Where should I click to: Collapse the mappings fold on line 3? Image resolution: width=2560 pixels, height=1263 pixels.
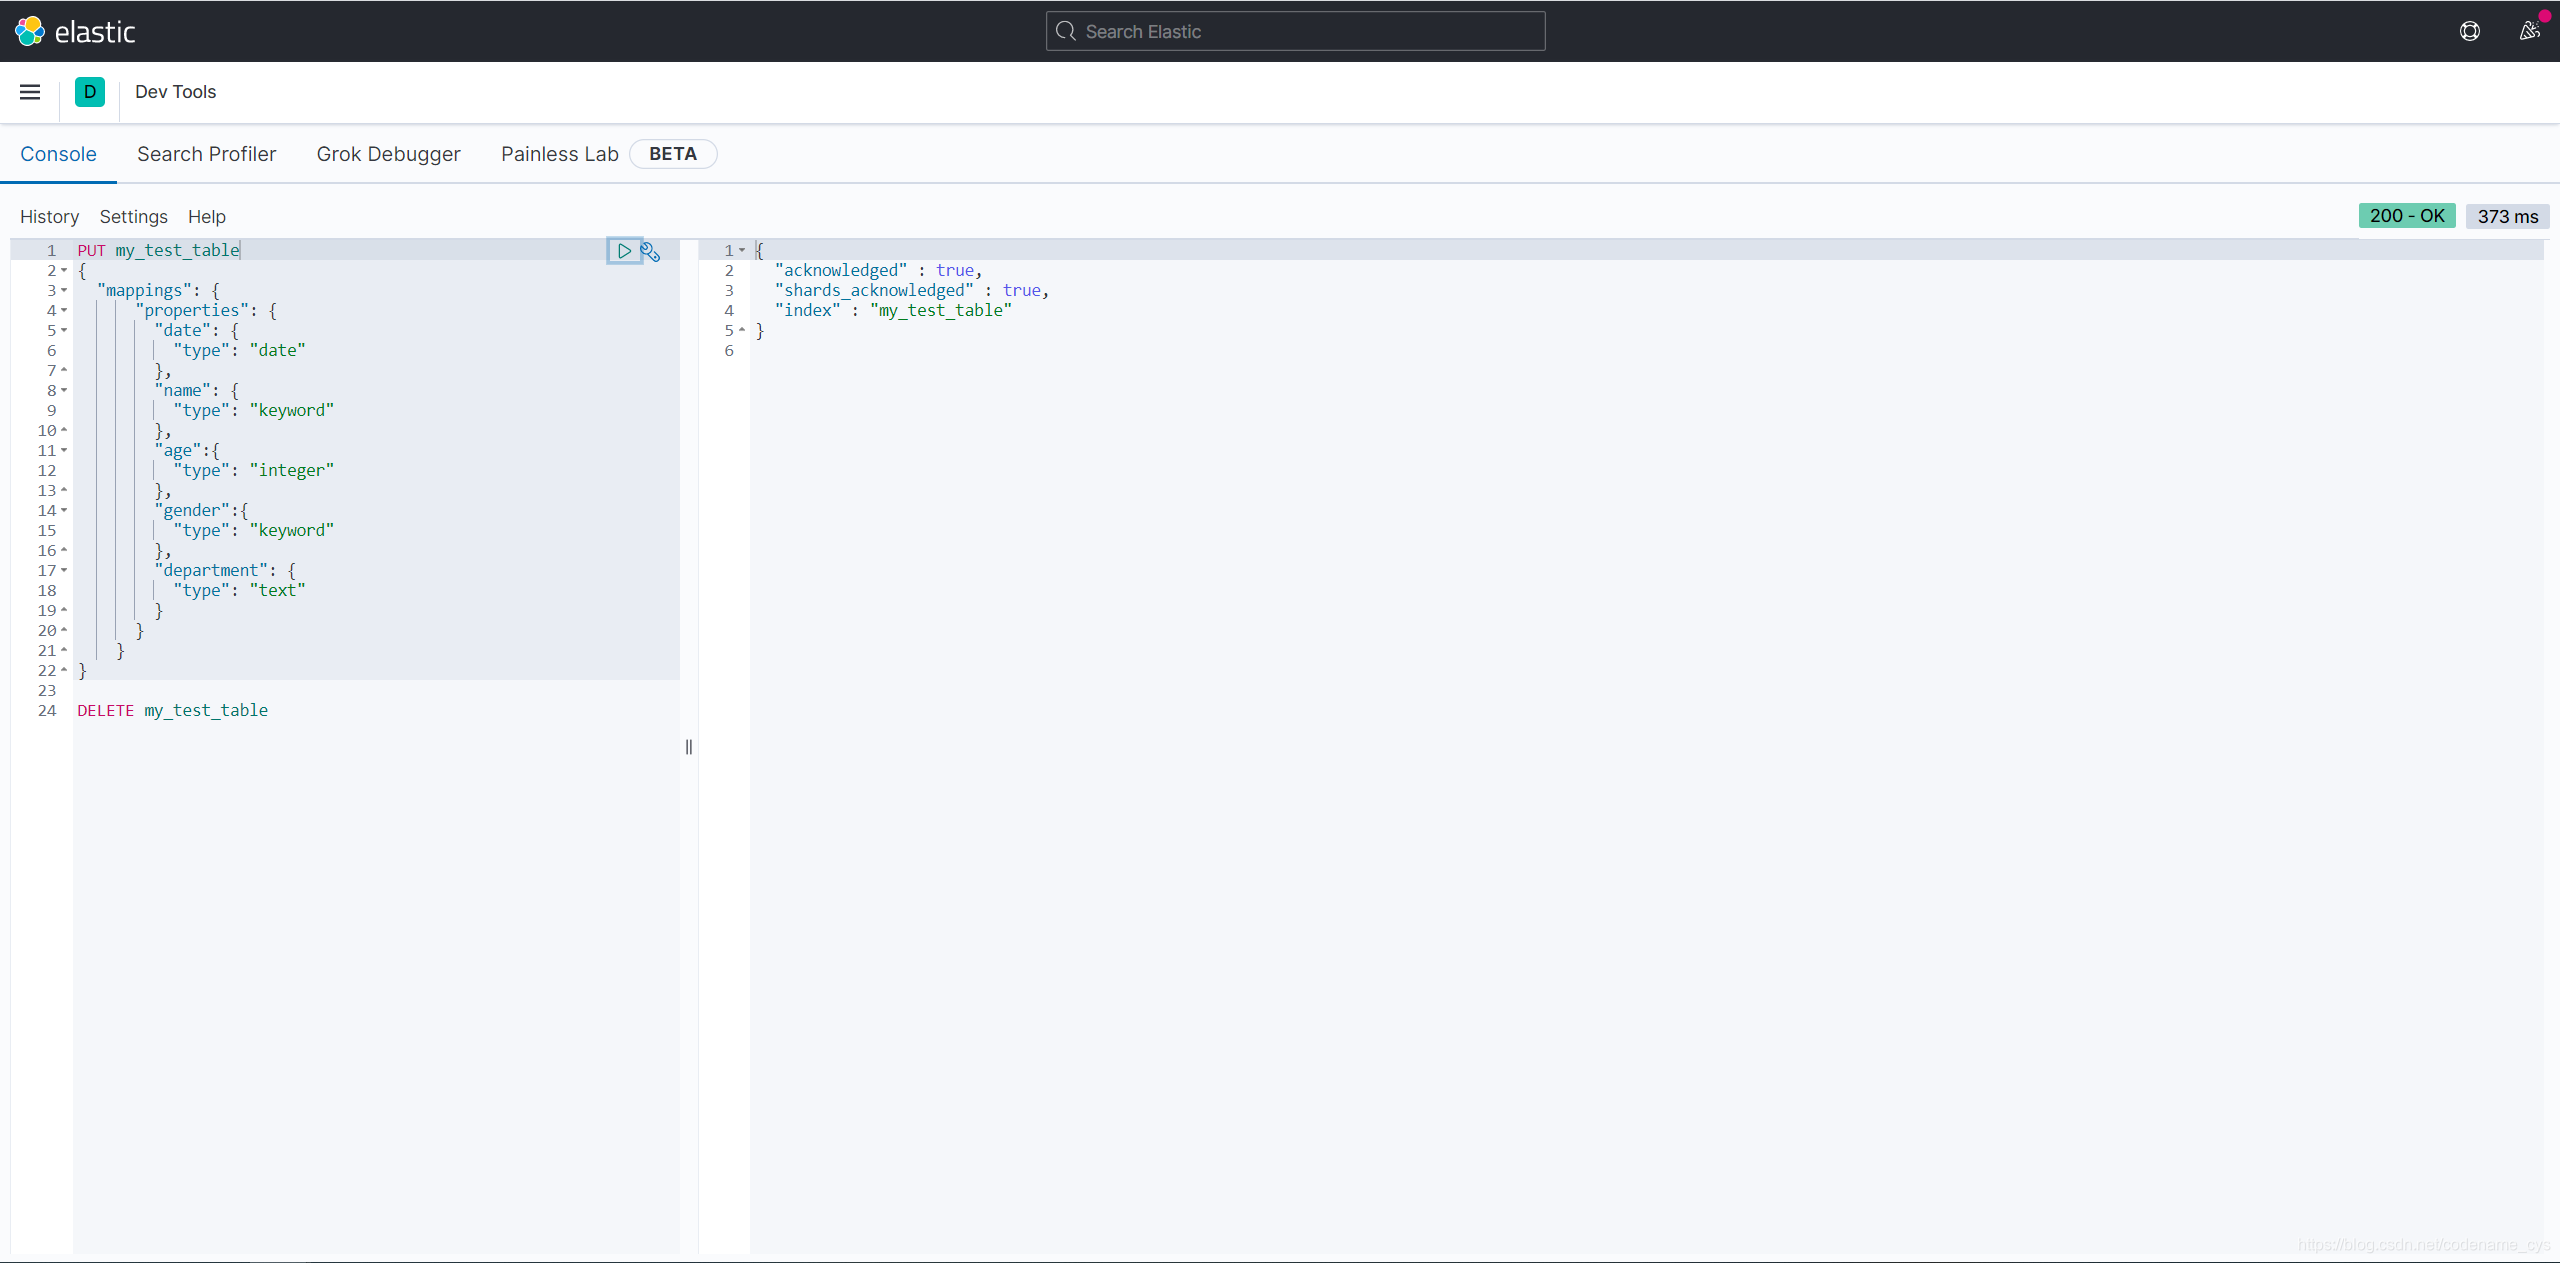(x=64, y=290)
